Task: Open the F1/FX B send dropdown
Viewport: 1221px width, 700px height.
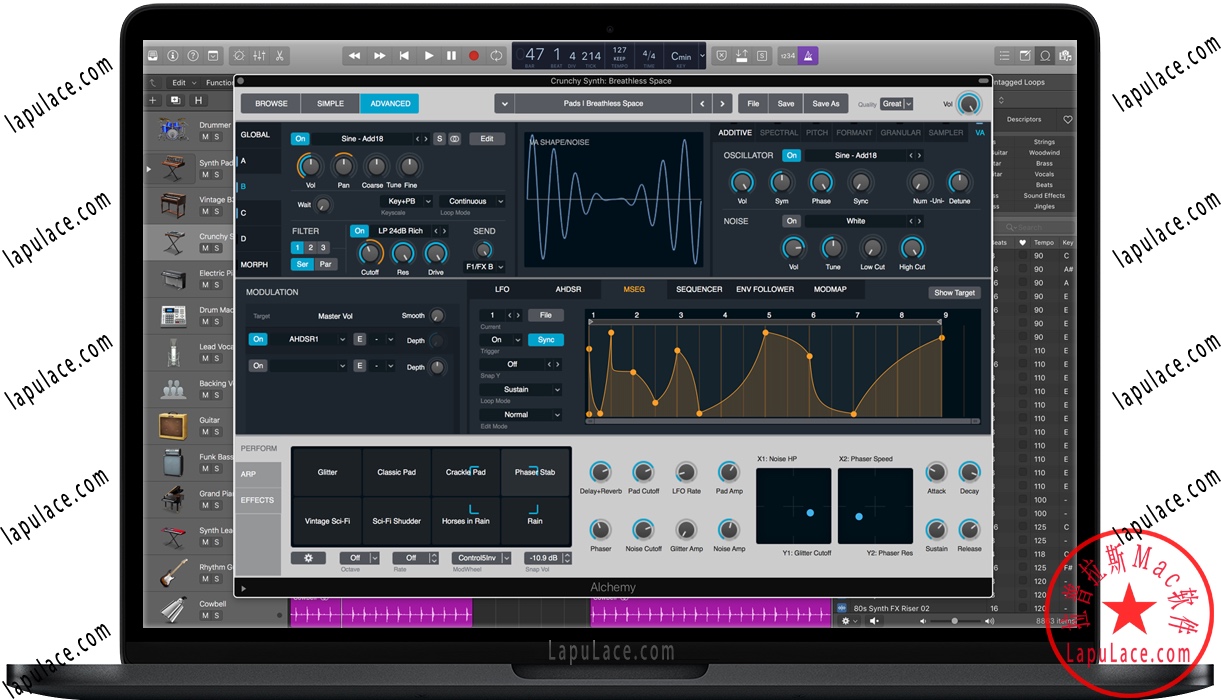Action: (485, 267)
